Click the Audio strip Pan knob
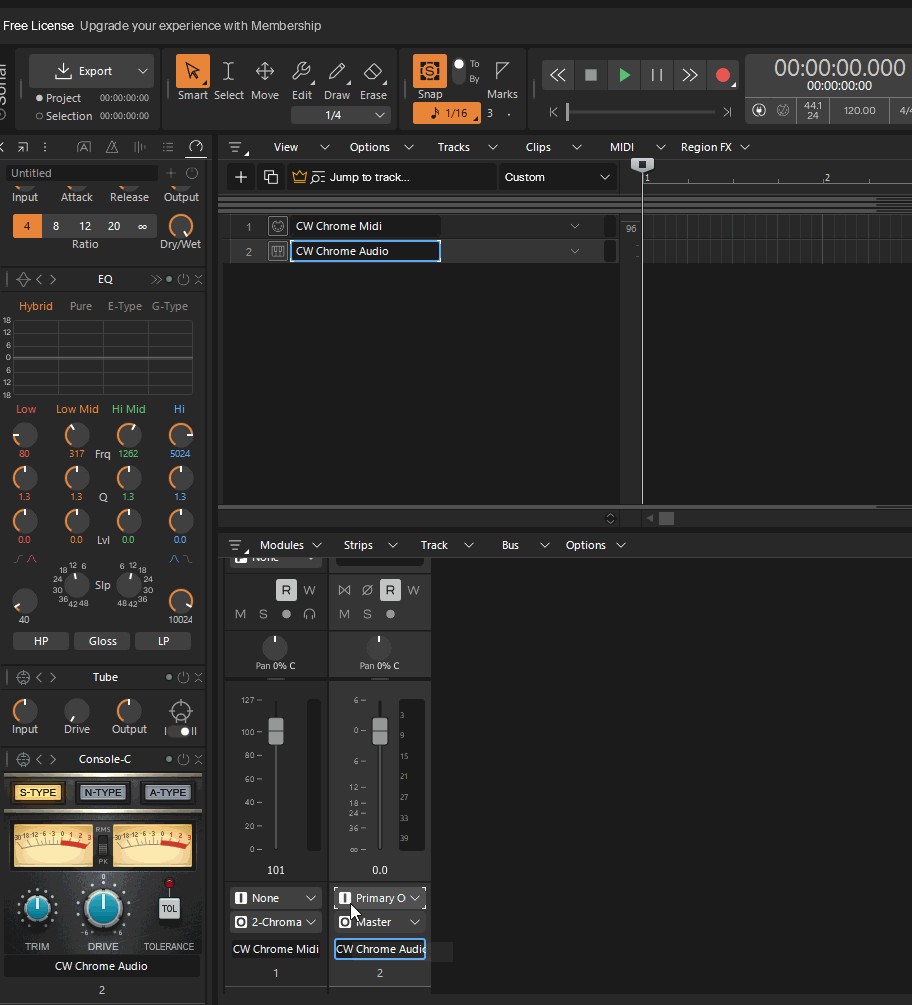This screenshot has height=1005, width=912. pos(379,647)
